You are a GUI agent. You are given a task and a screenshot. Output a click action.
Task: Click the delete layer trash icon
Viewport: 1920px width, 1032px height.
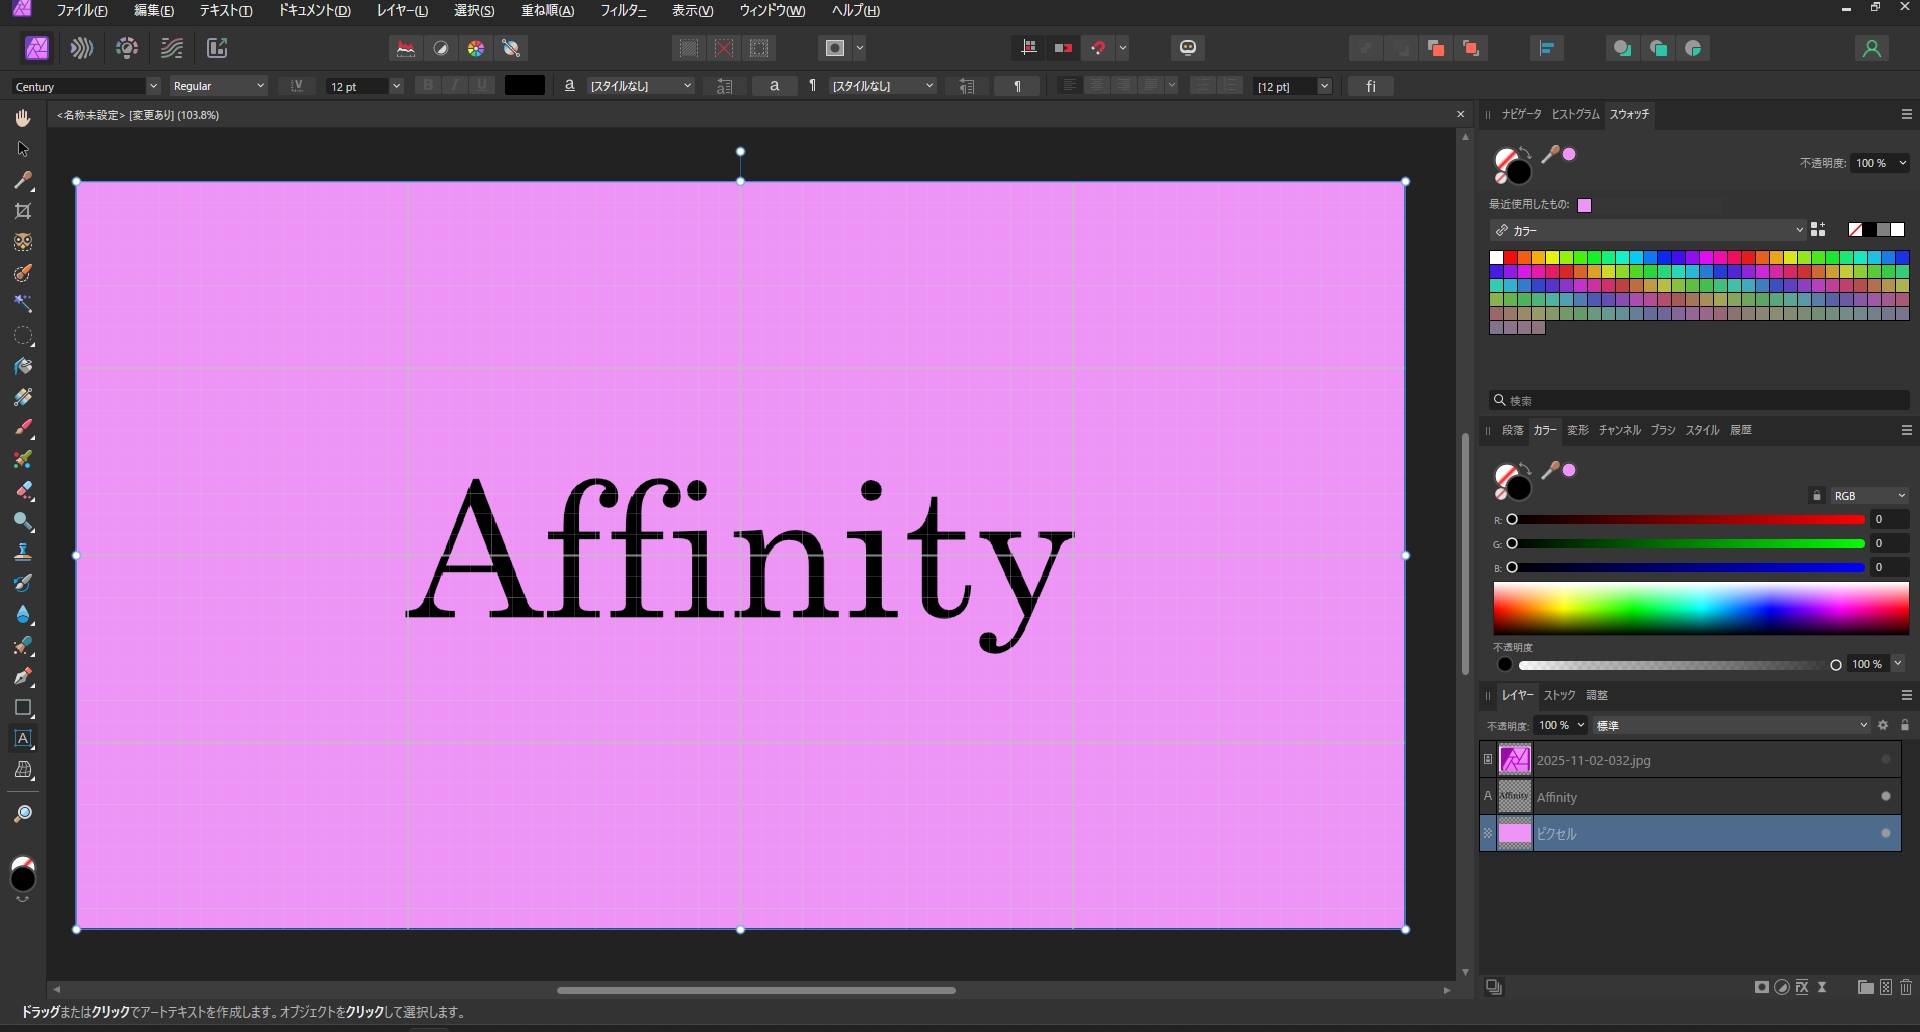1906,988
